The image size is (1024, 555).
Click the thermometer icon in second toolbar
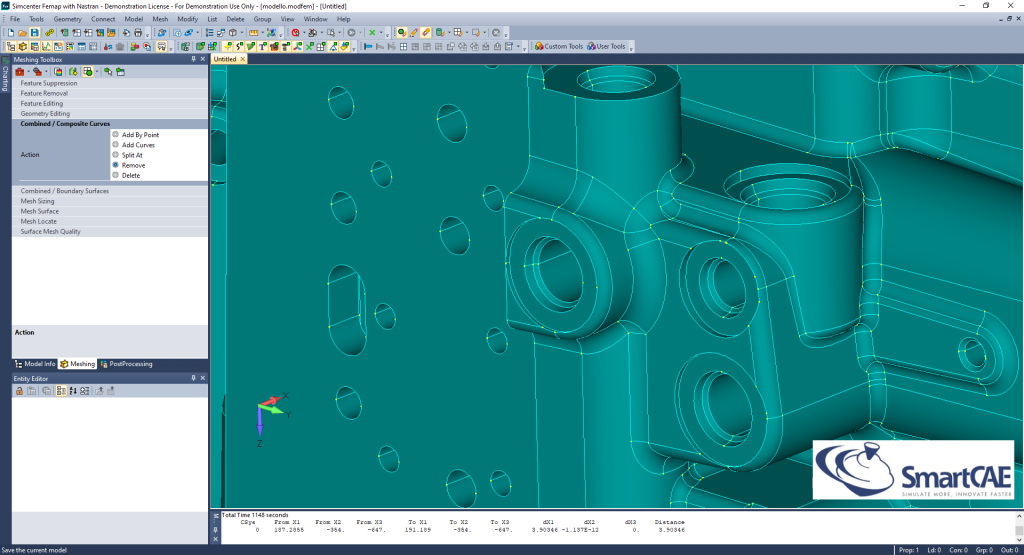(x=108, y=46)
